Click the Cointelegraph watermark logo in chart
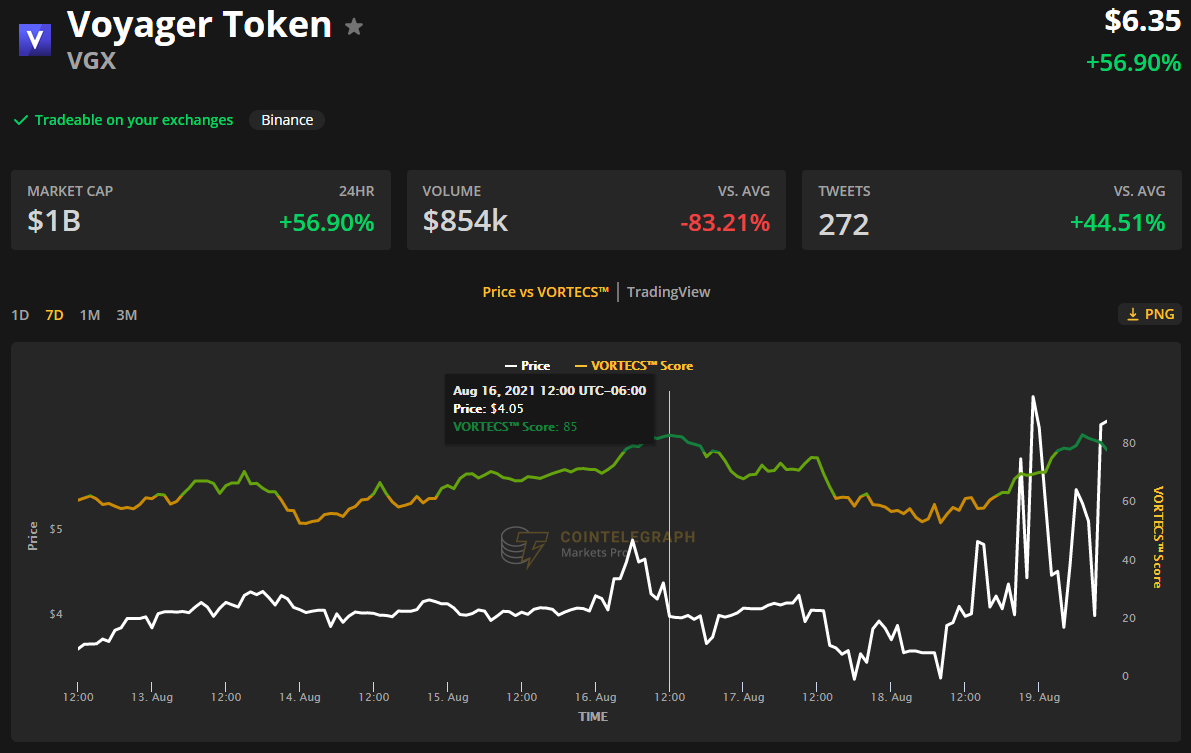1191x753 pixels. (x=525, y=547)
